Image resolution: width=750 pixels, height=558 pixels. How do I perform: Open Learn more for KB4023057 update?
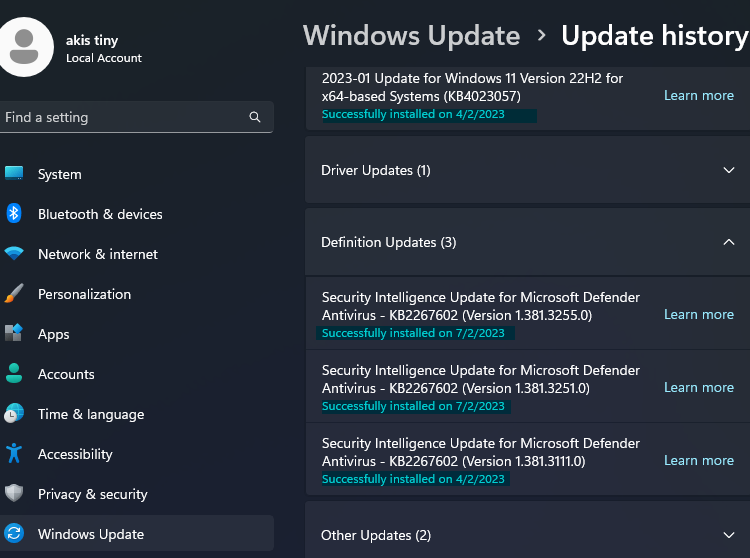tap(699, 96)
